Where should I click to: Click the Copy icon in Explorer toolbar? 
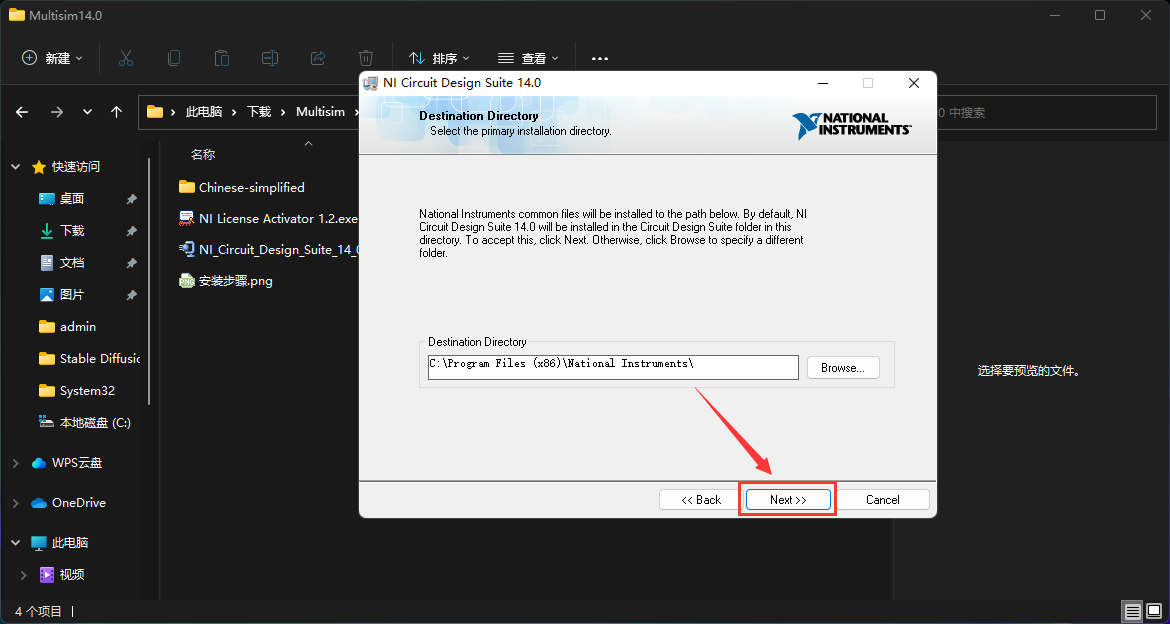[174, 57]
